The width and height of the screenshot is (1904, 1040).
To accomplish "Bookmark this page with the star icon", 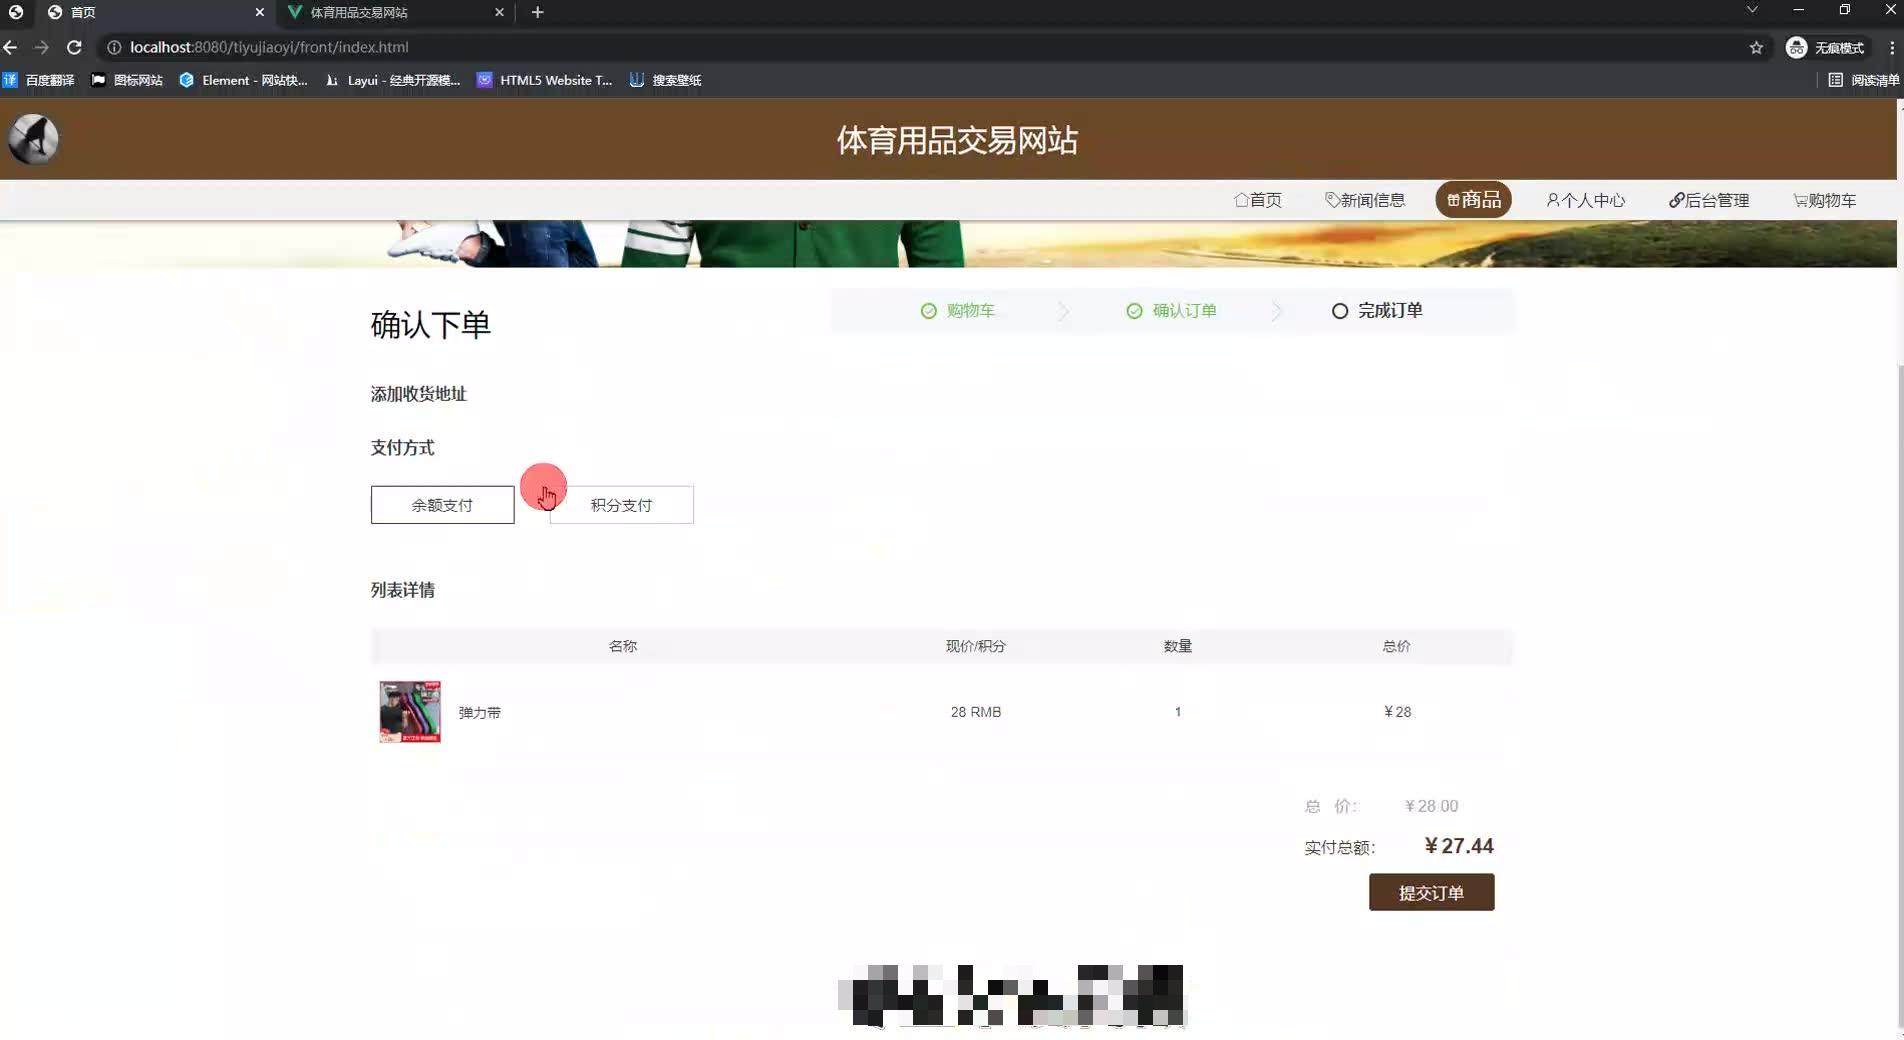I will [1756, 47].
